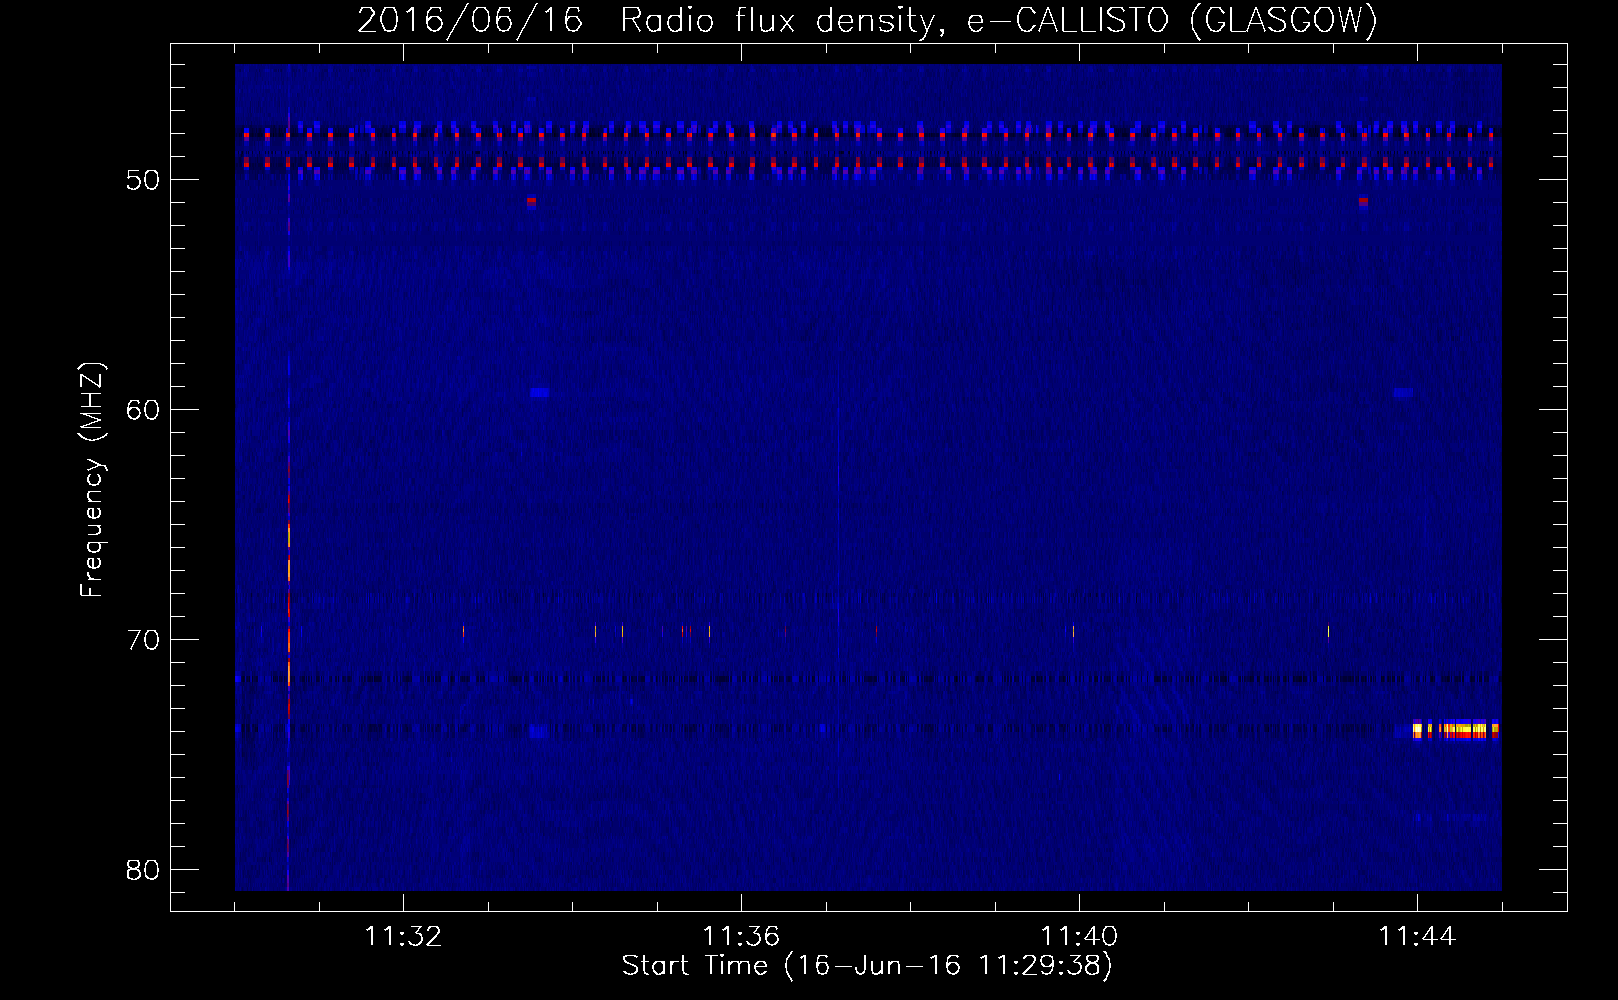Click the 'Frequency (MHZ)' axis label
This screenshot has height=1000, width=1618.
tap(92, 480)
